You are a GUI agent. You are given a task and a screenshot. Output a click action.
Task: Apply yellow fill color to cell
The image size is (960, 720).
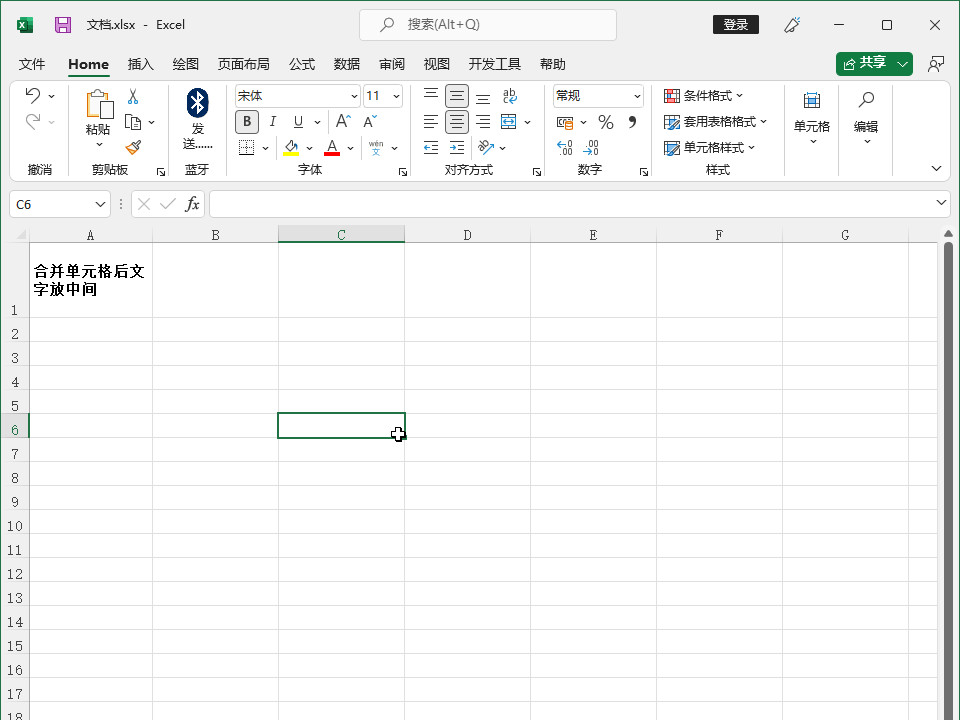[291, 148]
